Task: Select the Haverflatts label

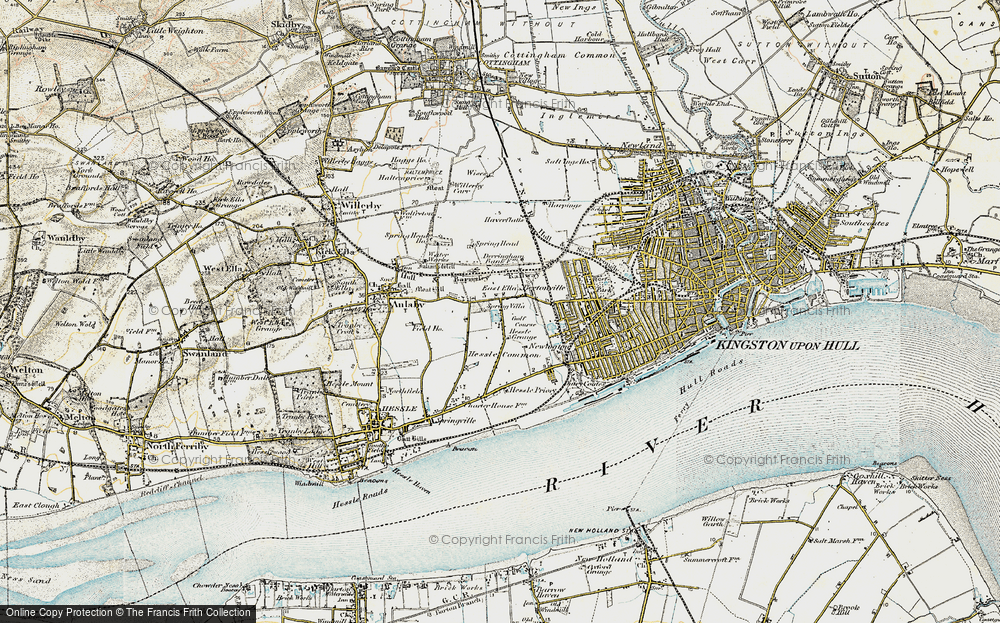Action: (x=504, y=219)
